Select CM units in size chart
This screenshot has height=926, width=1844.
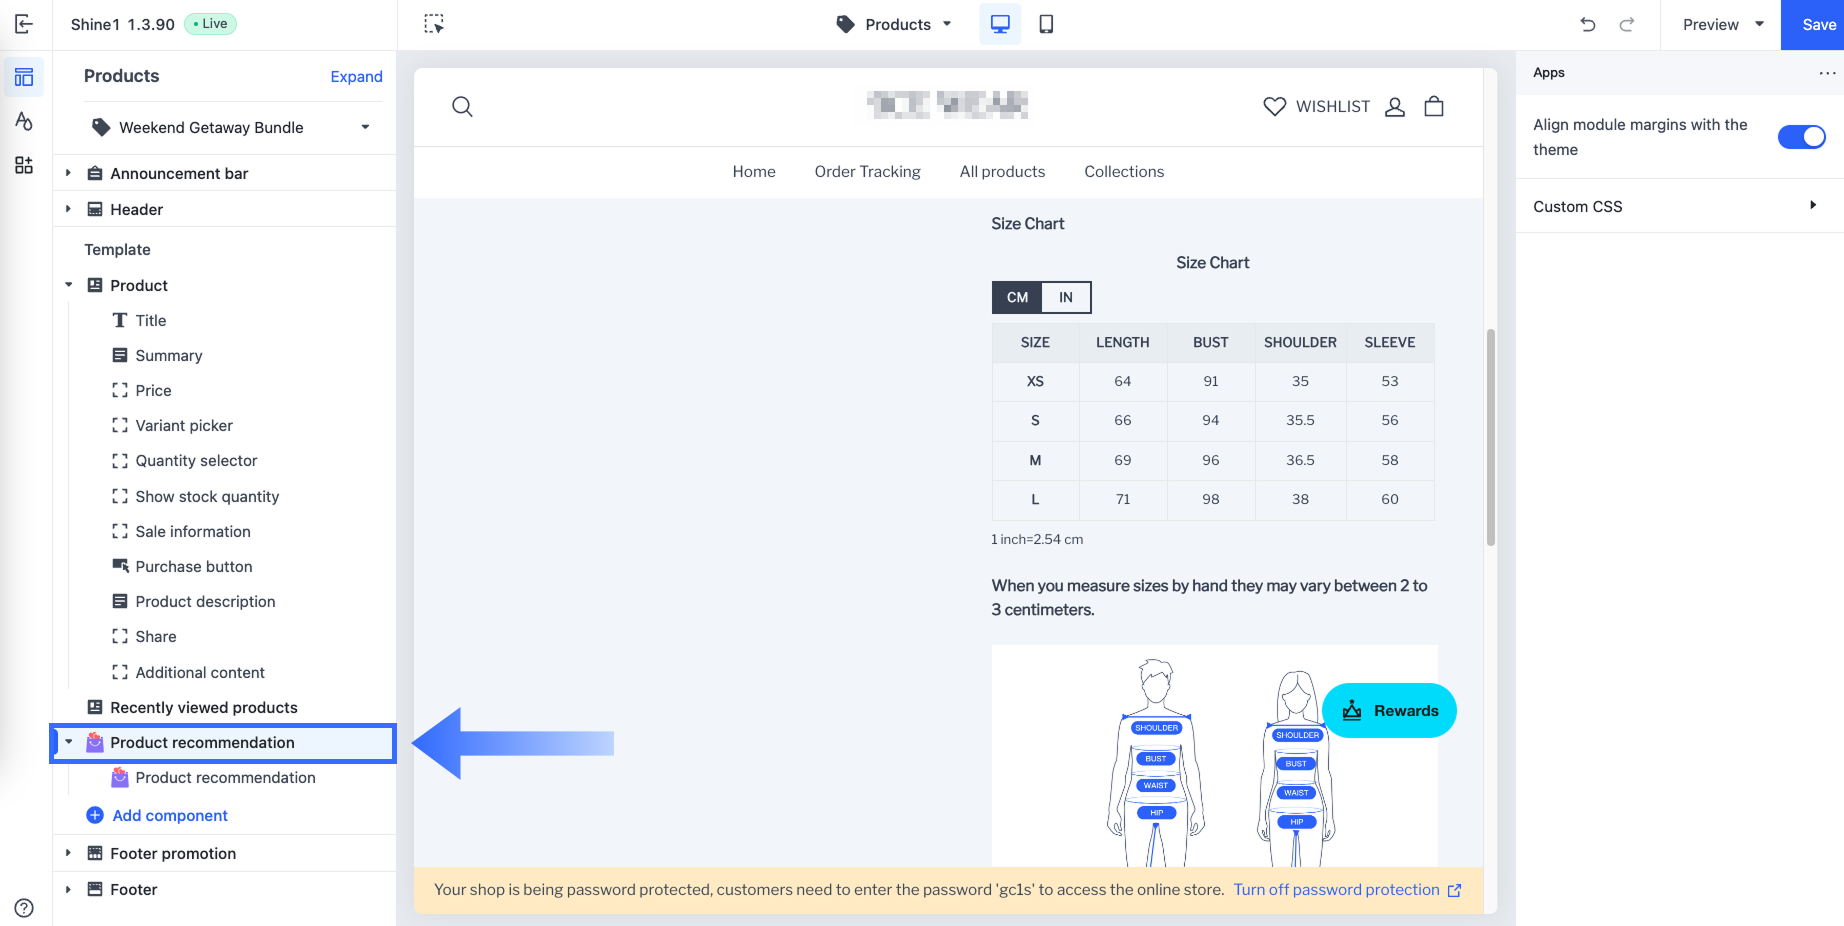(1017, 297)
